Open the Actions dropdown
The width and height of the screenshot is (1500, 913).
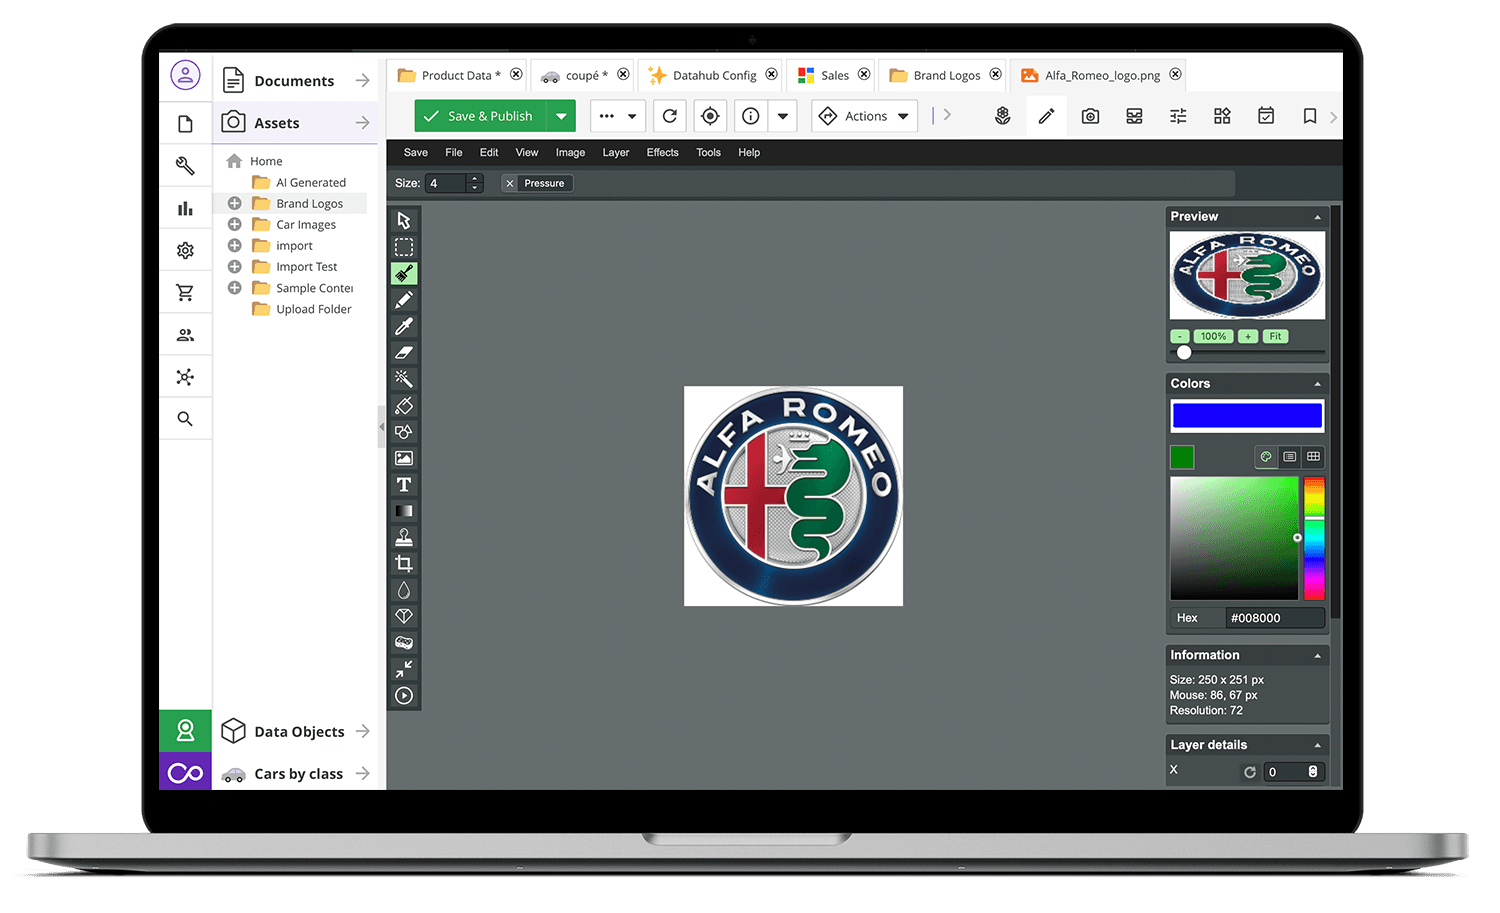865,116
